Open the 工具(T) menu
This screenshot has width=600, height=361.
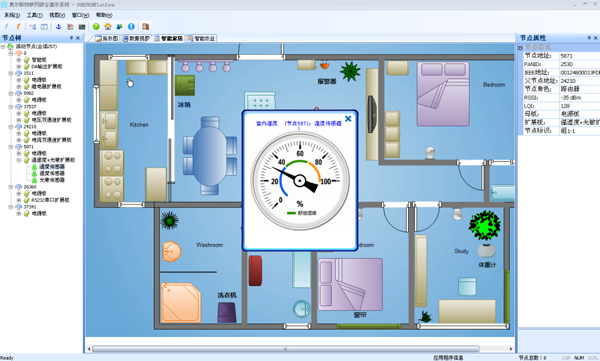34,15
